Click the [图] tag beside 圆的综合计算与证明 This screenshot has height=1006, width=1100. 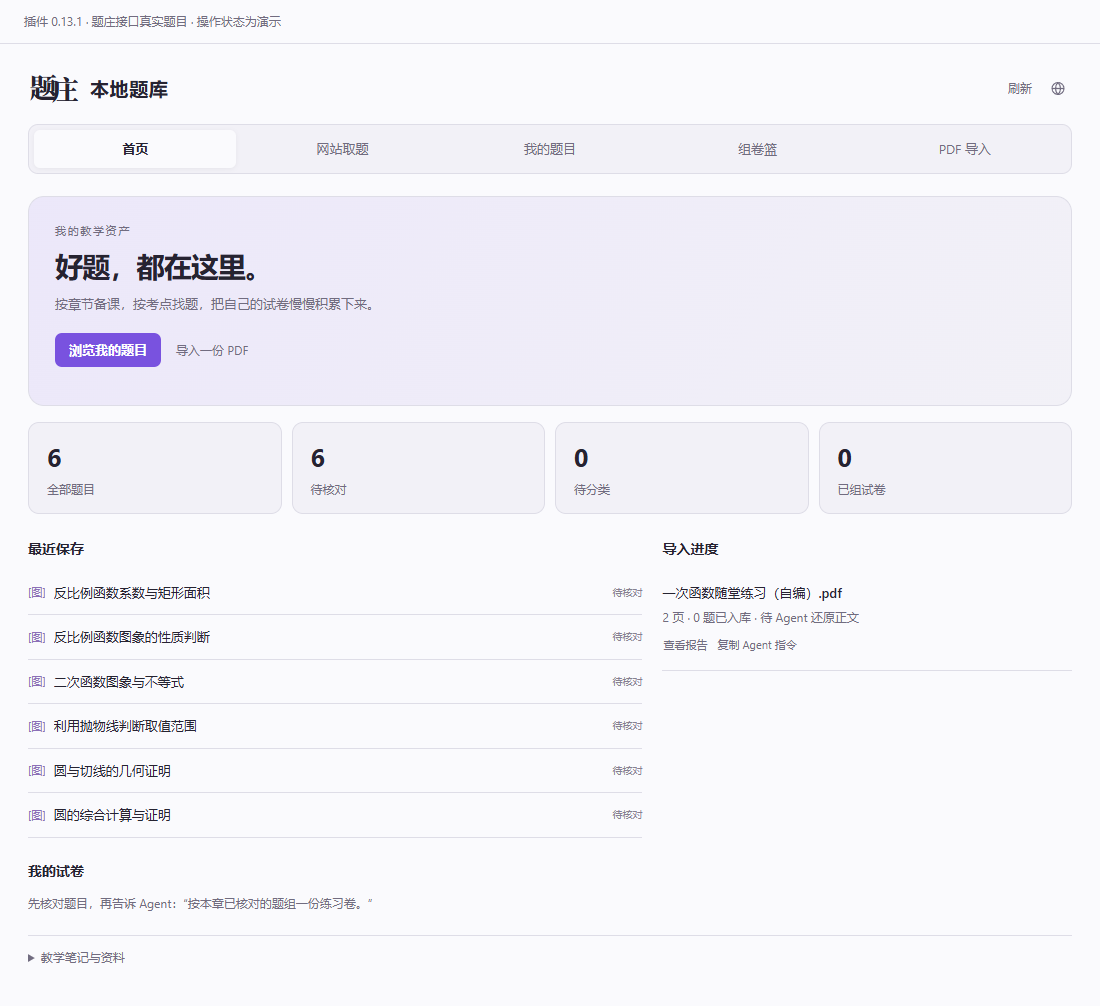pyautogui.click(x=37, y=815)
